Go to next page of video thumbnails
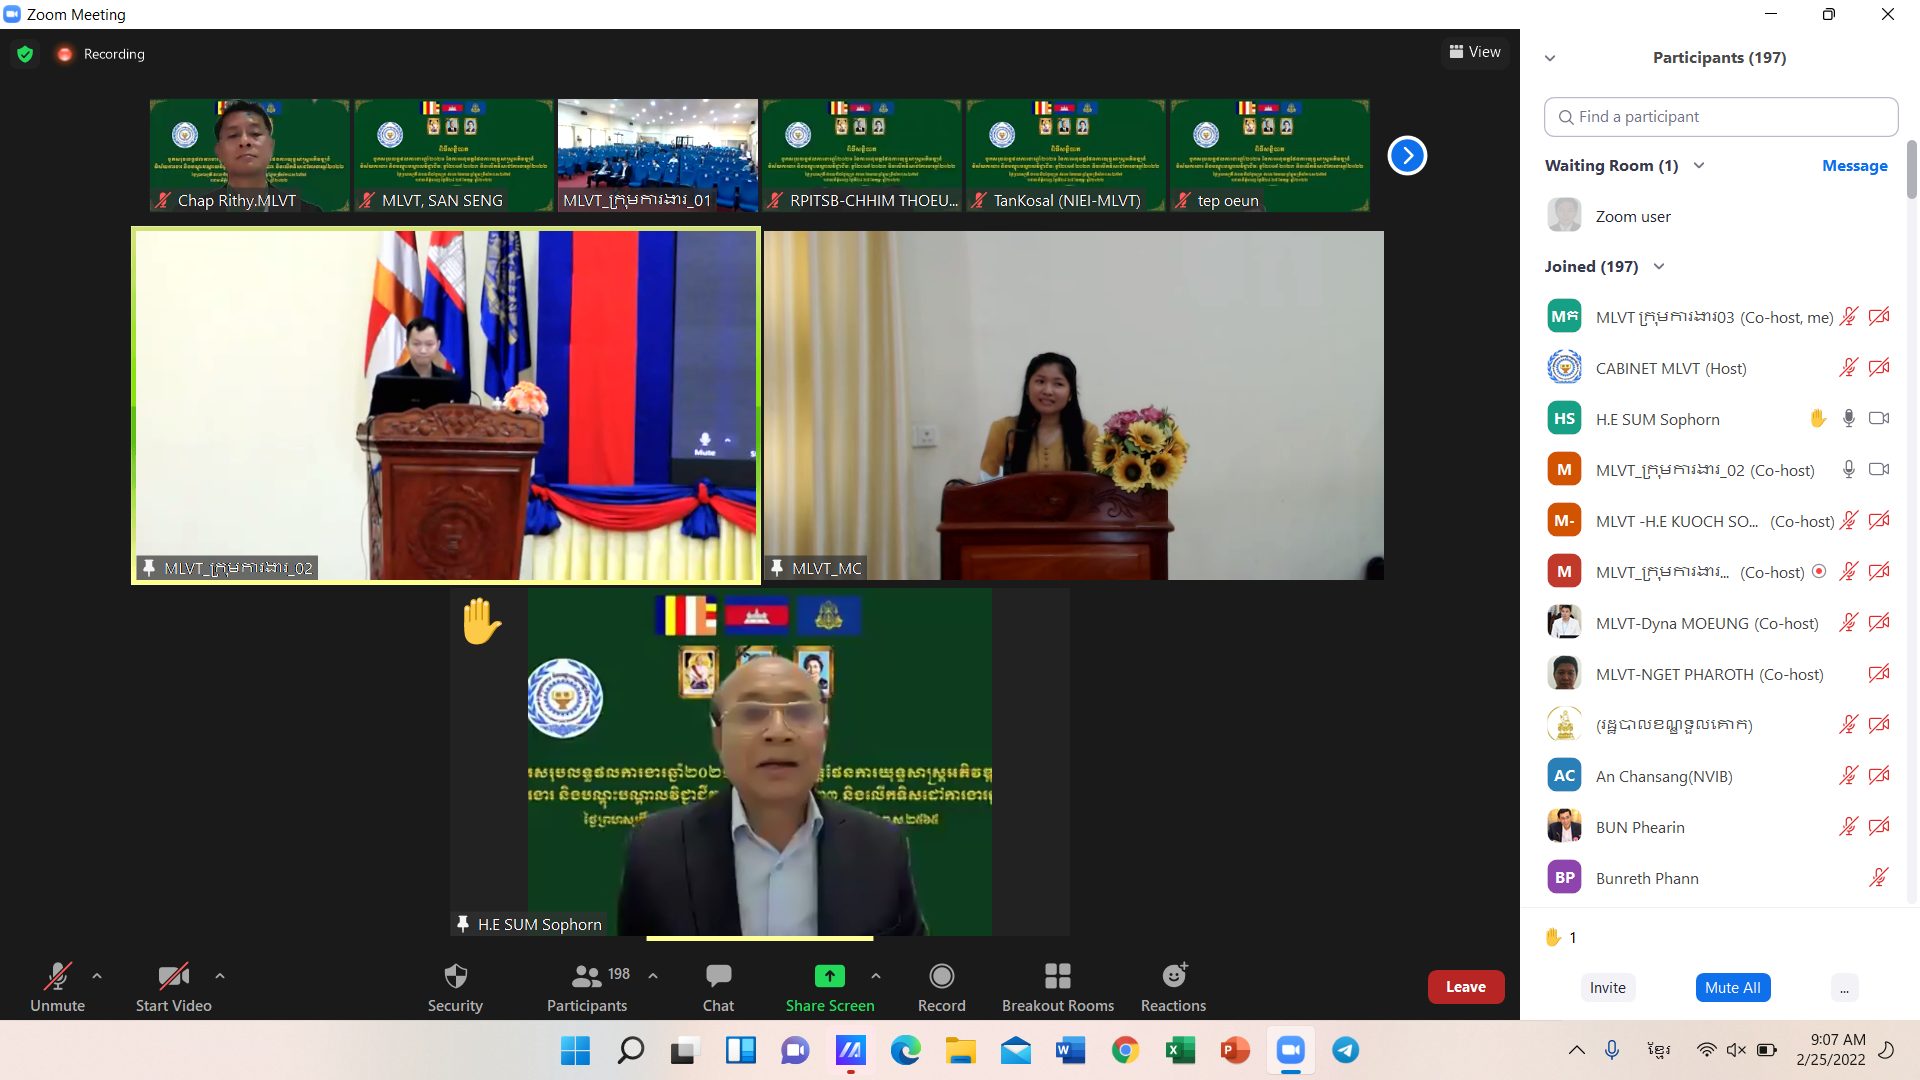Screen dimensions: 1920x1080 click(1407, 155)
